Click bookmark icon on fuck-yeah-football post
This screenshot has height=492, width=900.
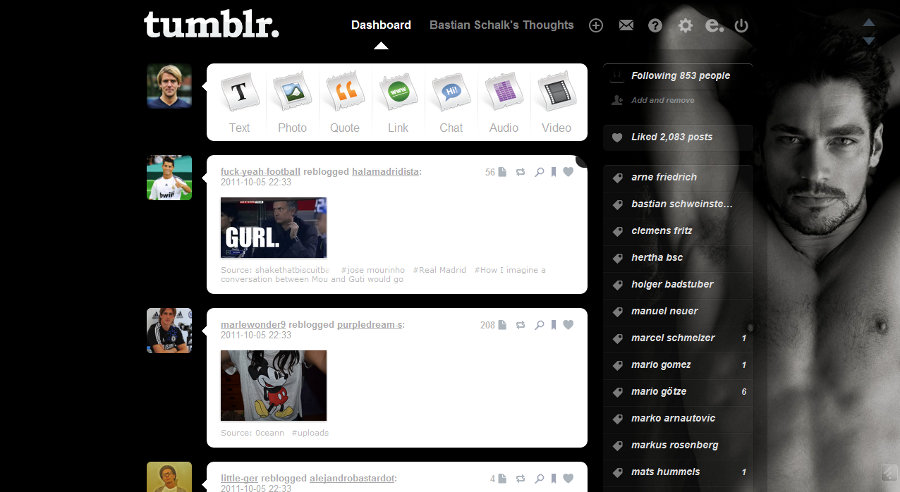pyautogui.click(x=553, y=172)
